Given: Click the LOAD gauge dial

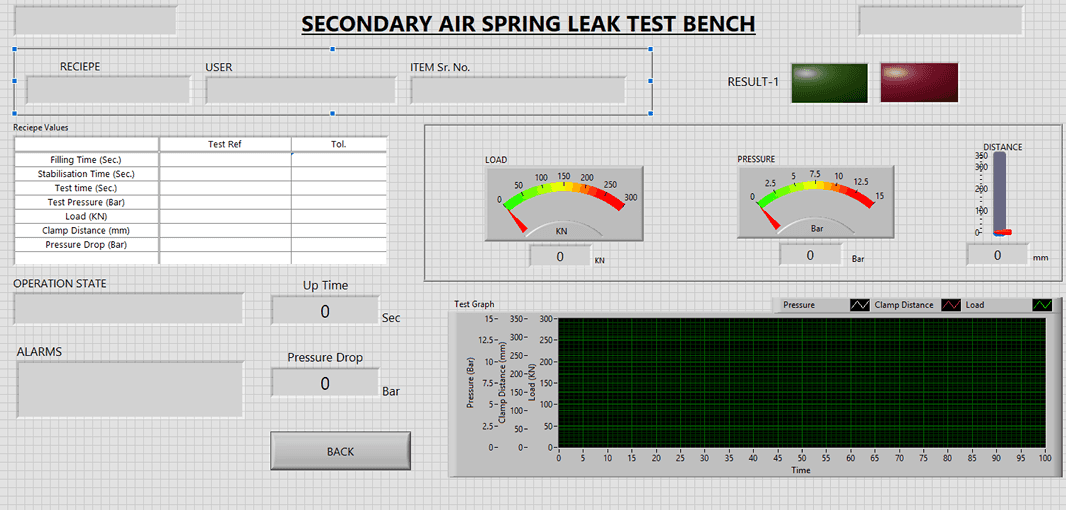Looking at the screenshot, I should [564, 204].
